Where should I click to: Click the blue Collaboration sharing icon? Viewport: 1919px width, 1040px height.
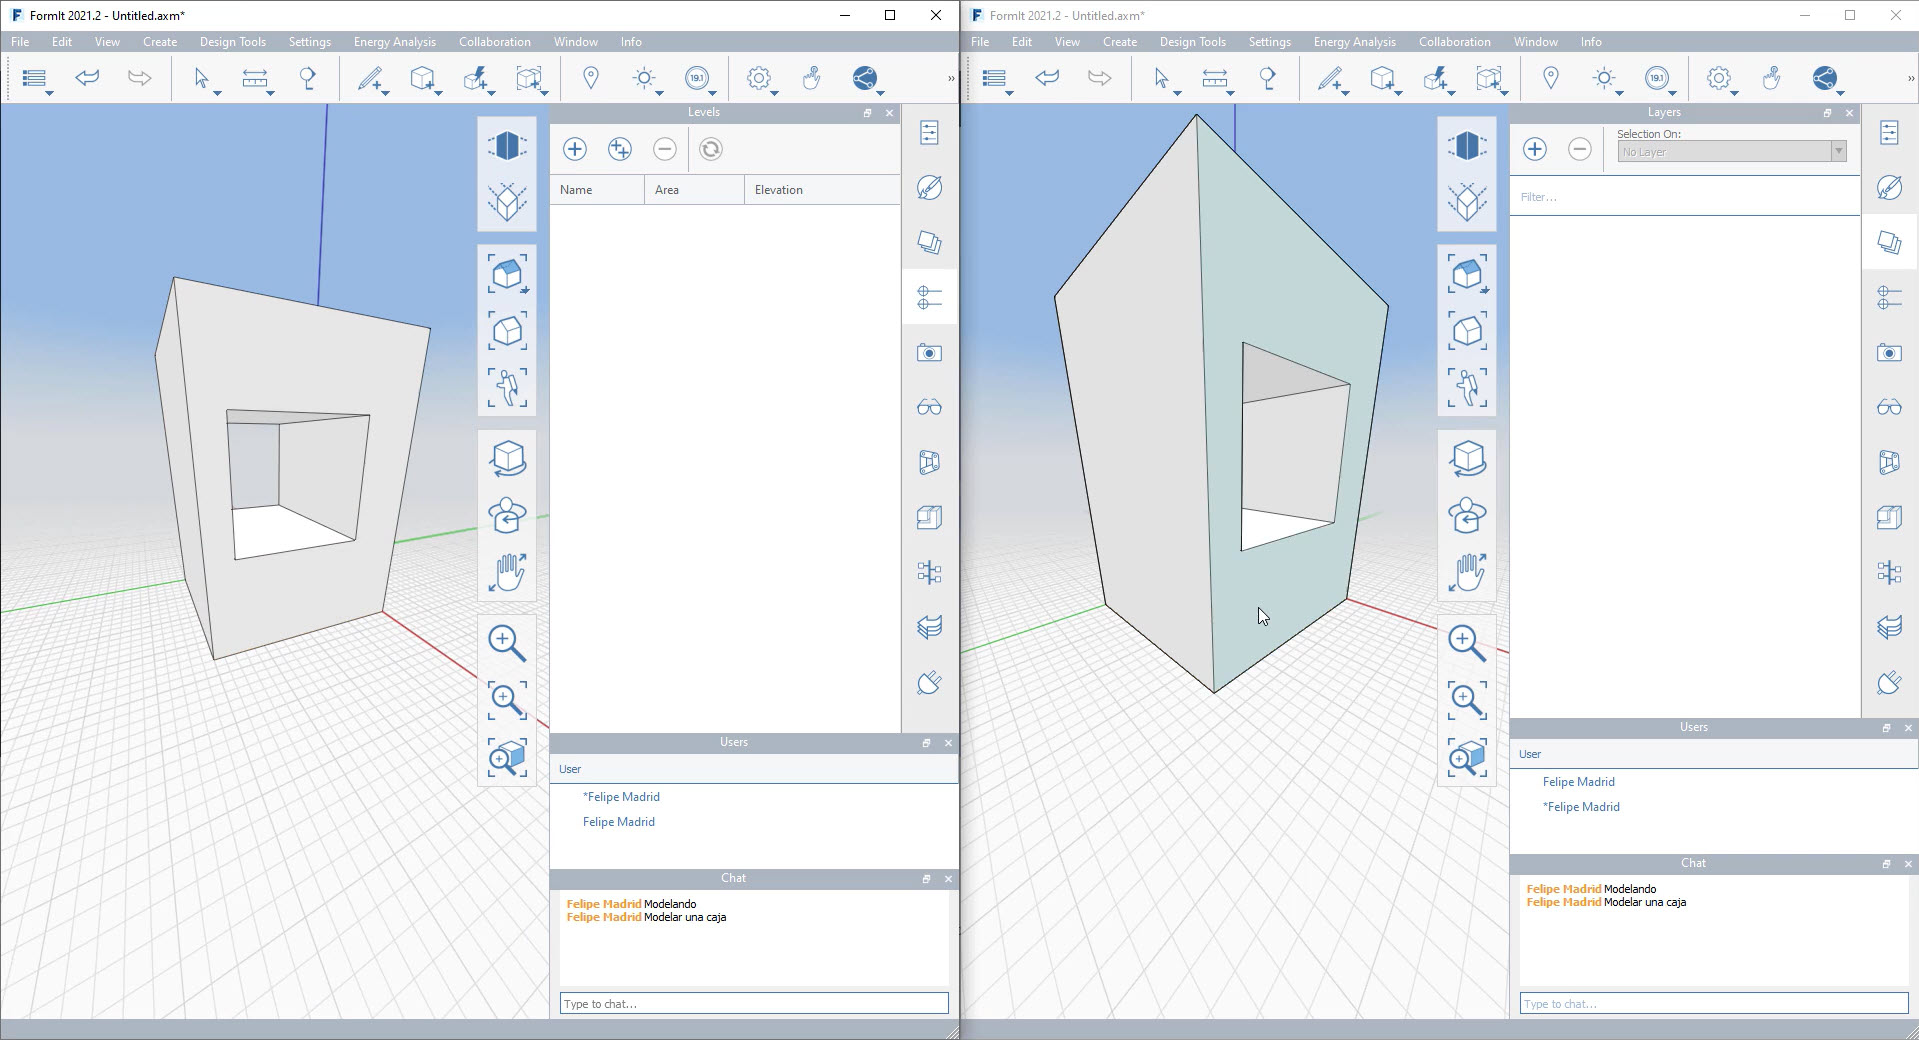click(864, 78)
